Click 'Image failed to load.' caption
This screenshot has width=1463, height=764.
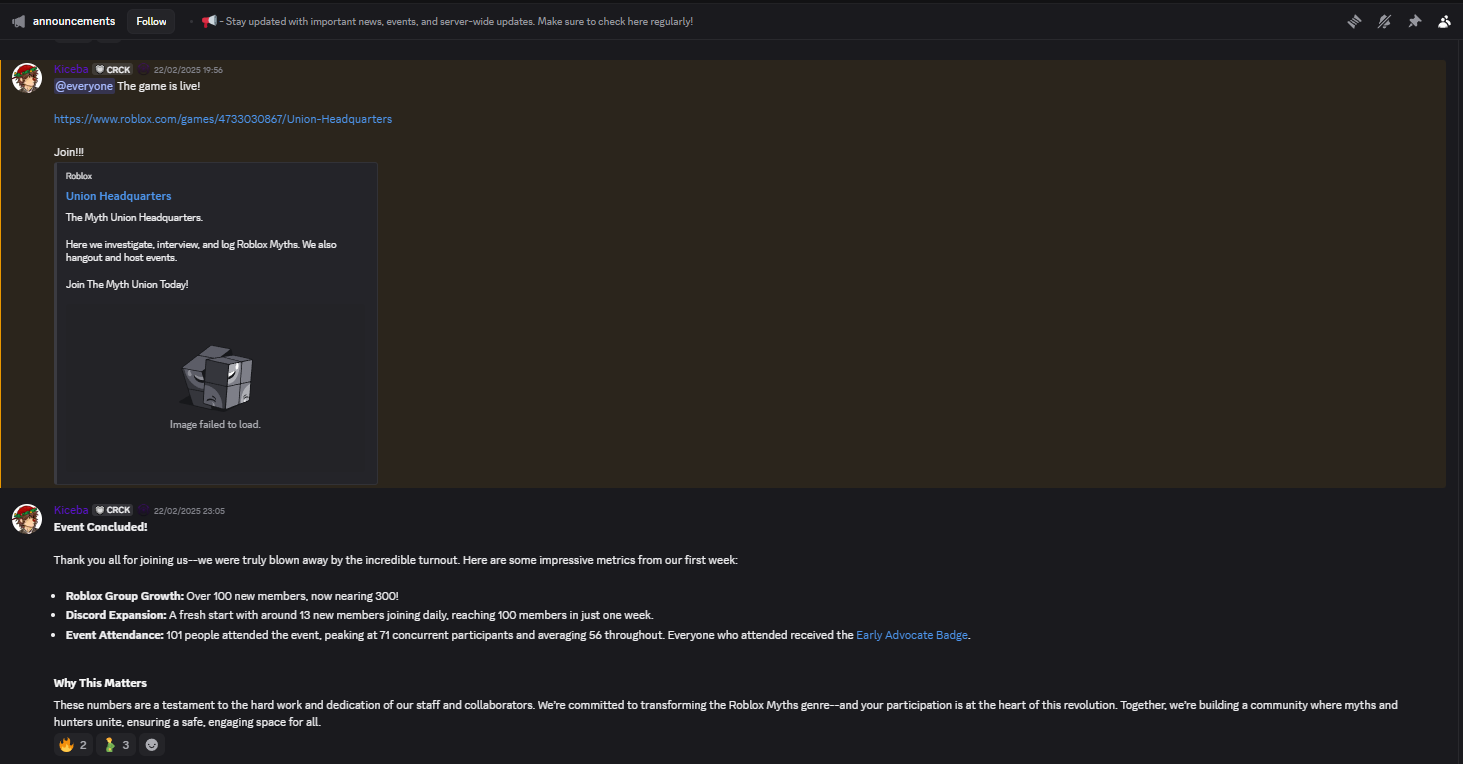click(215, 424)
